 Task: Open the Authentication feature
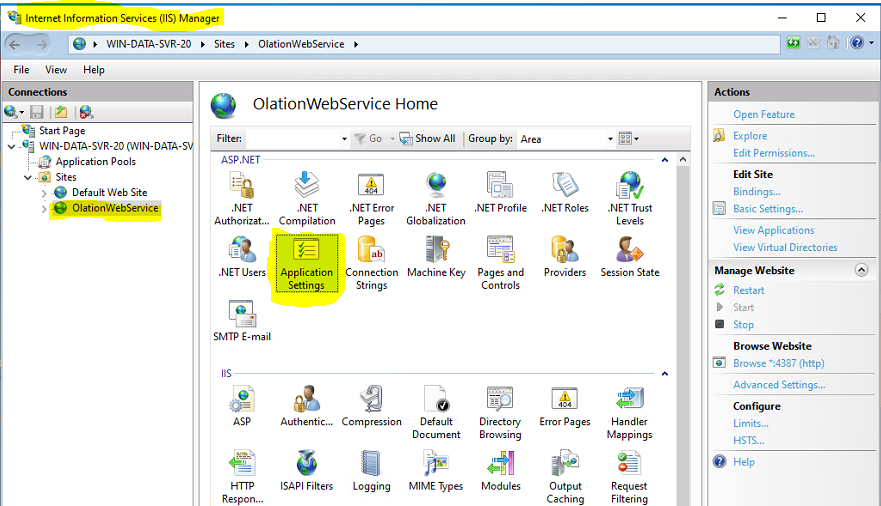(307, 406)
